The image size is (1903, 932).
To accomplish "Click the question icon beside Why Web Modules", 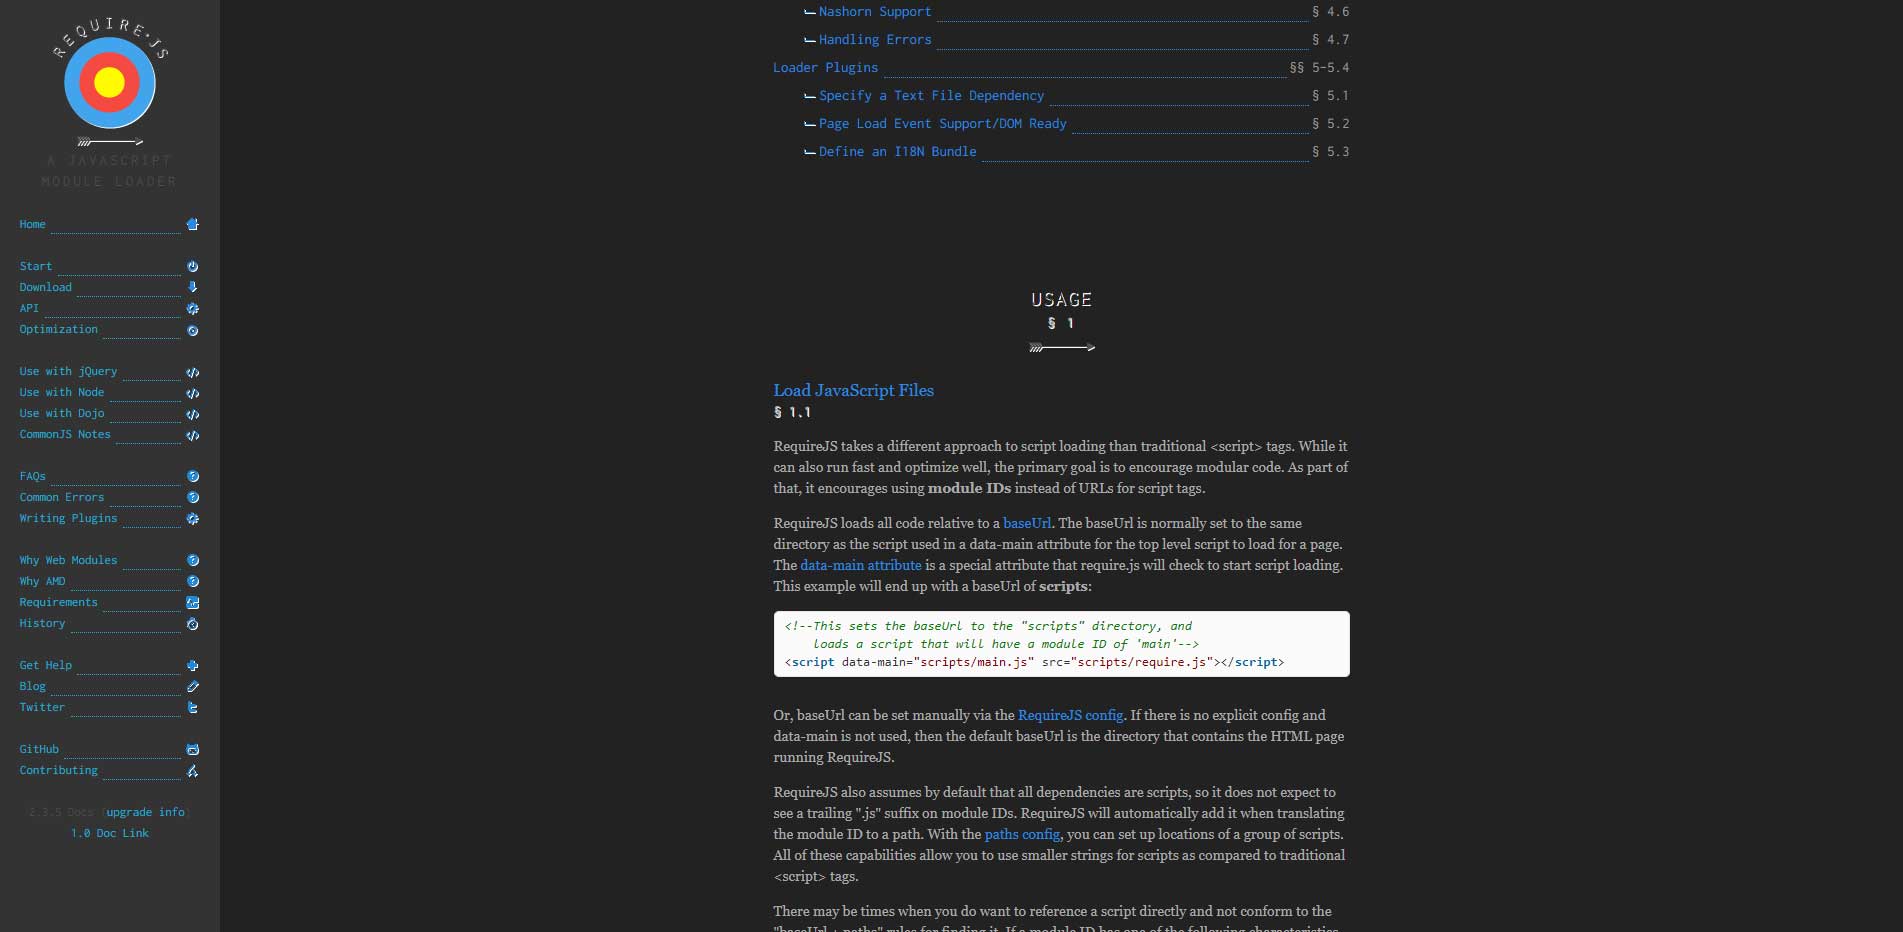I will coord(193,560).
